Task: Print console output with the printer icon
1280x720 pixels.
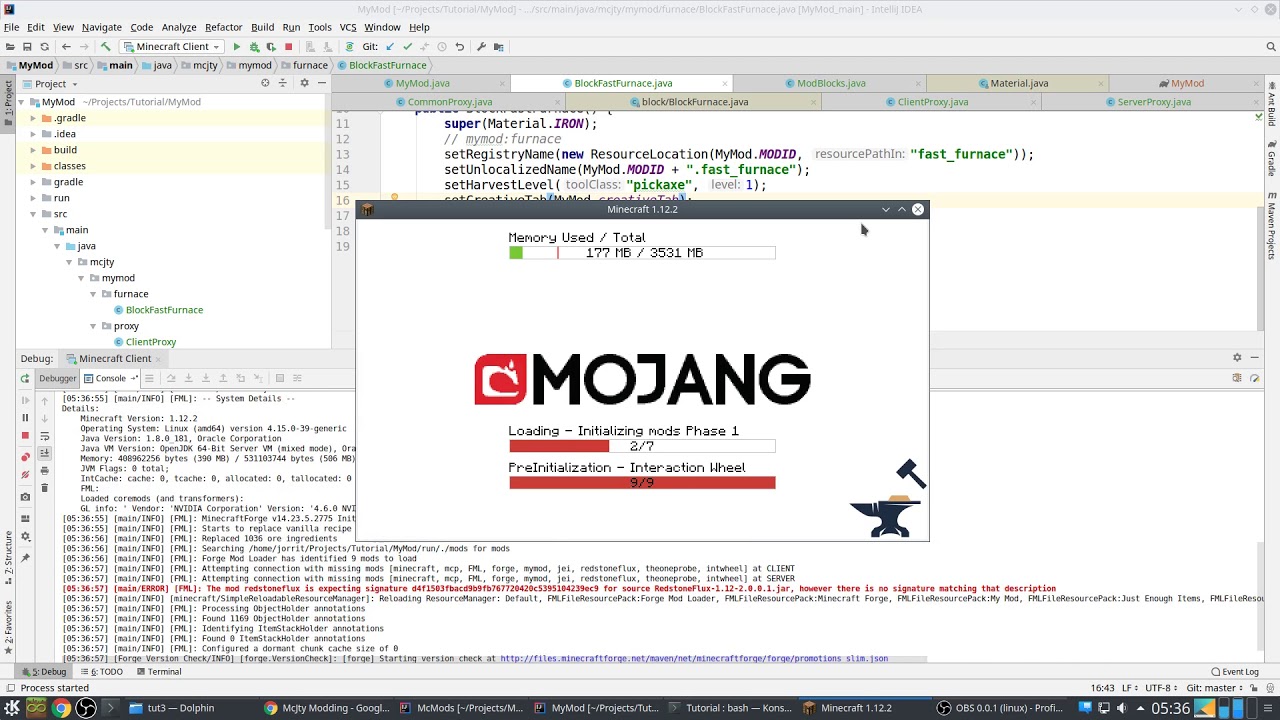Action: [x=44, y=471]
